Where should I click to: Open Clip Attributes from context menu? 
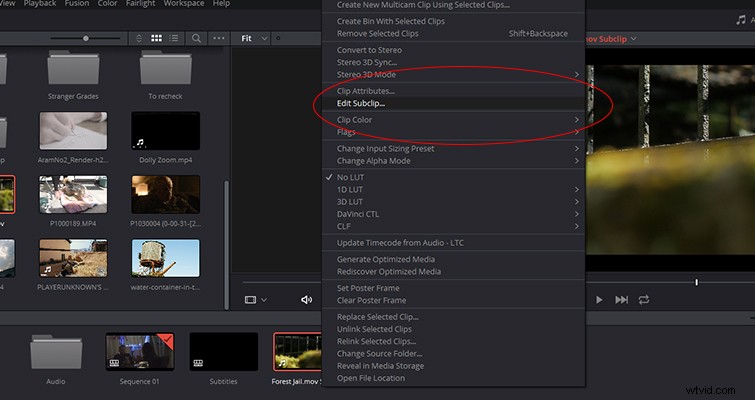point(454,90)
